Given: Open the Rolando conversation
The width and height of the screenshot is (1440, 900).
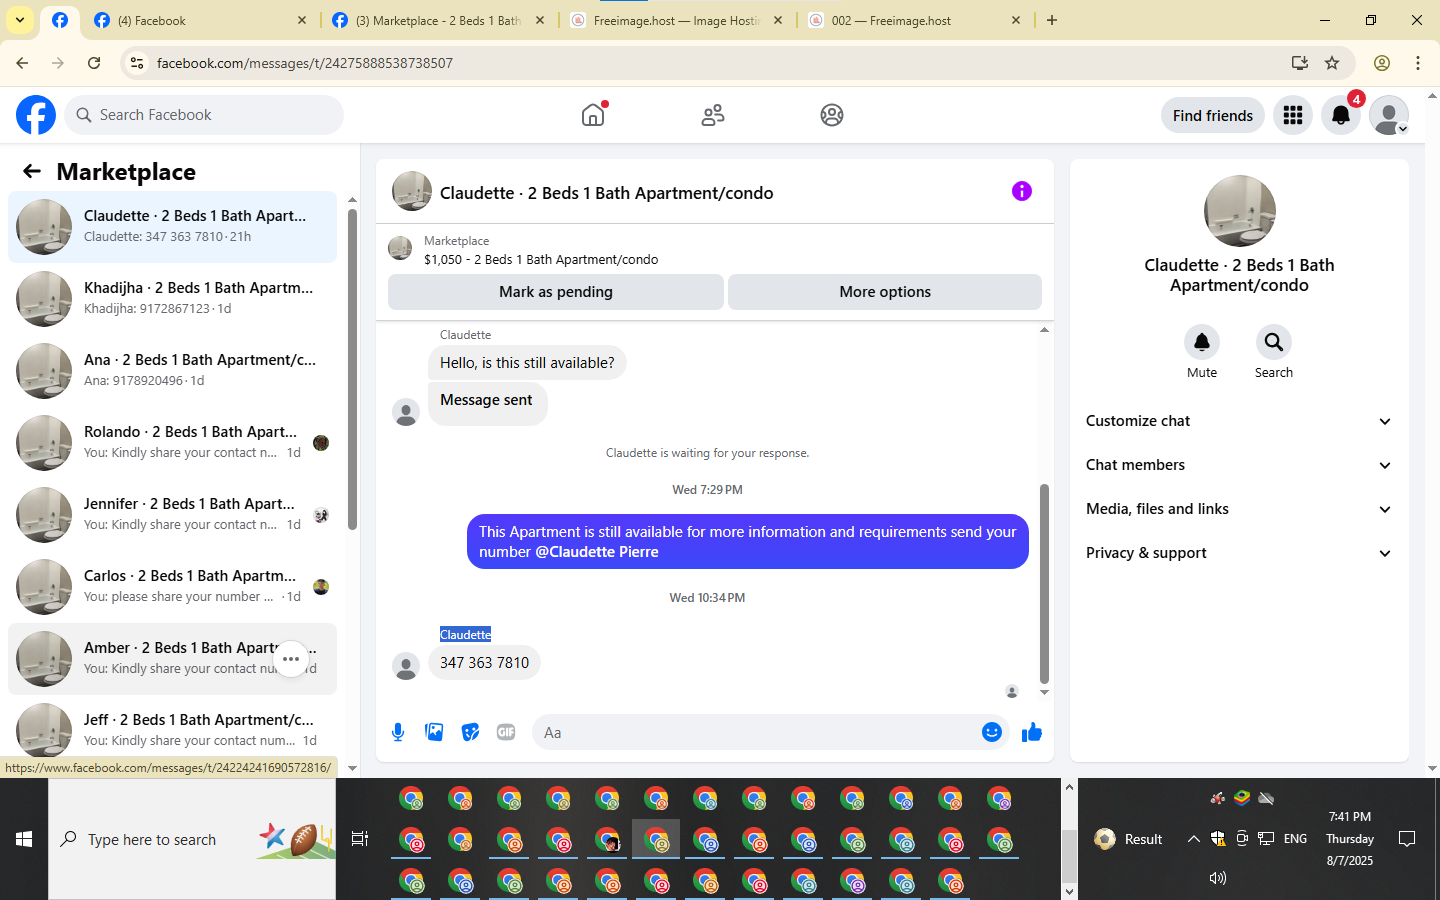Looking at the screenshot, I should point(172,442).
